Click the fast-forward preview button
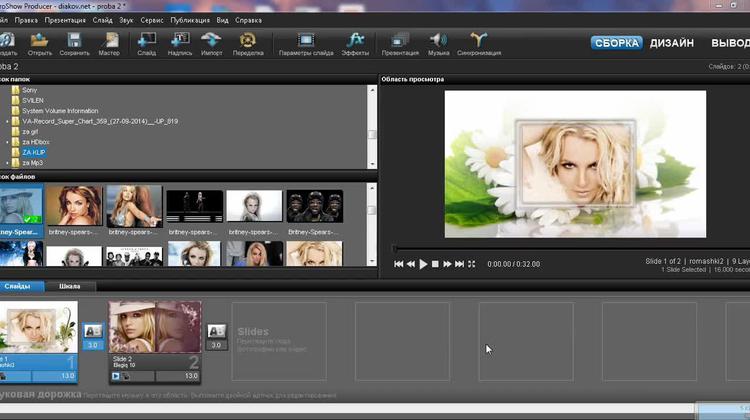Viewport: 750px width, 420px height. [447, 264]
